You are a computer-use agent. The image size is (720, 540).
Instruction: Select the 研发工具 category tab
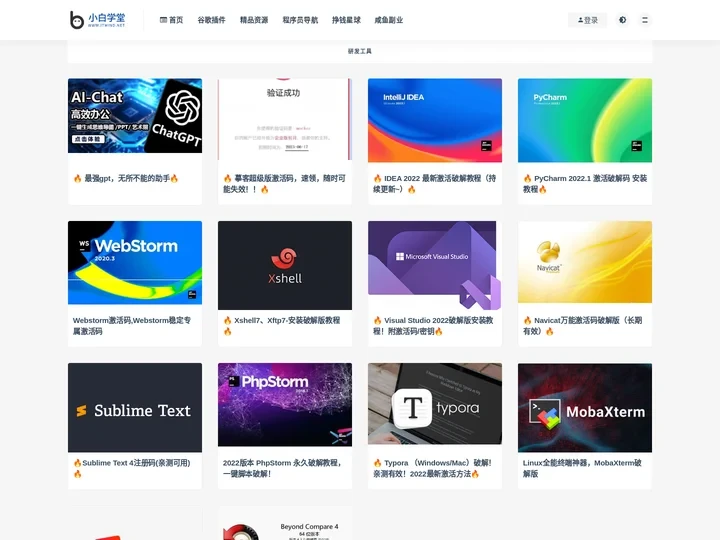point(360,51)
